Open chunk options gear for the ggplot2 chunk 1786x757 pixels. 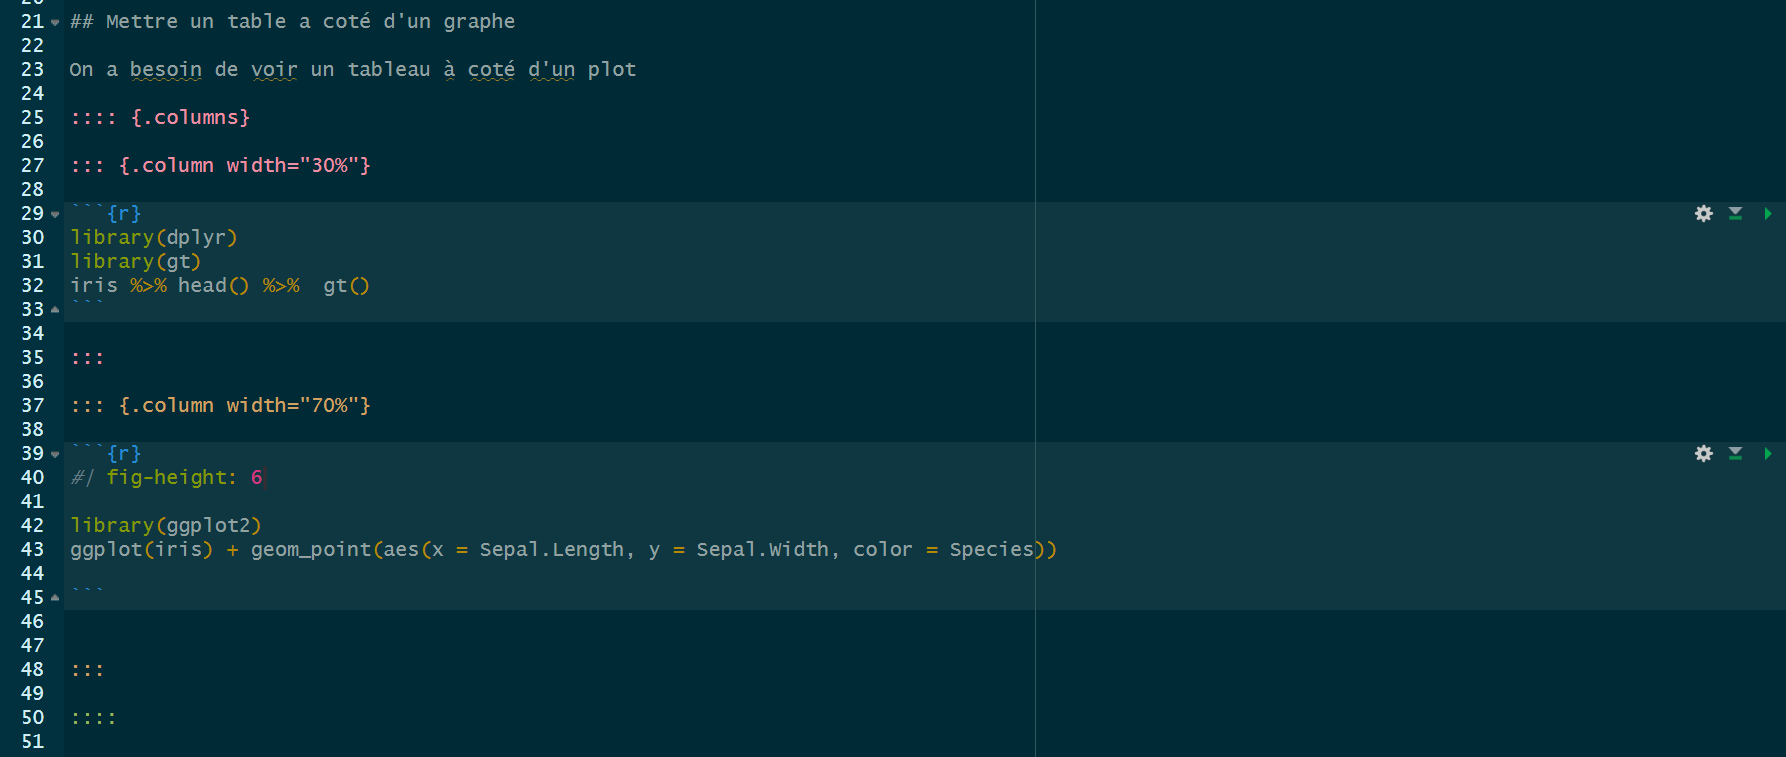tap(1704, 454)
